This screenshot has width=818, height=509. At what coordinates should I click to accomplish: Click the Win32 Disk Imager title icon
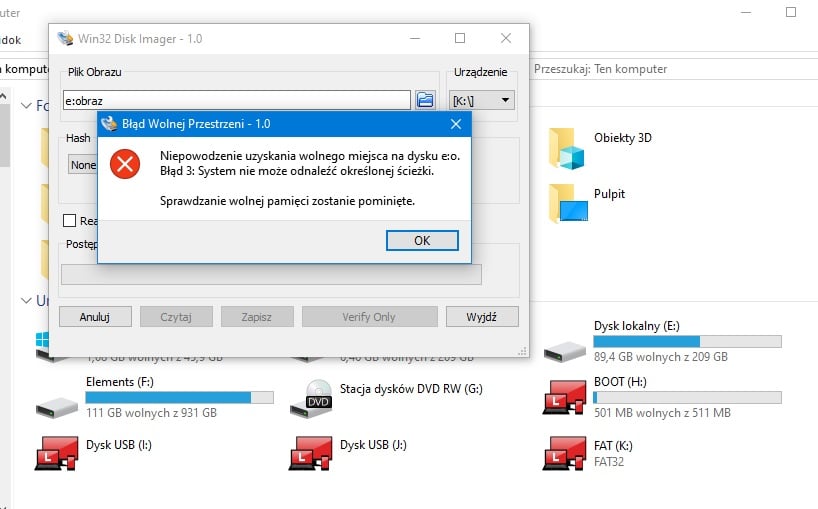point(65,38)
